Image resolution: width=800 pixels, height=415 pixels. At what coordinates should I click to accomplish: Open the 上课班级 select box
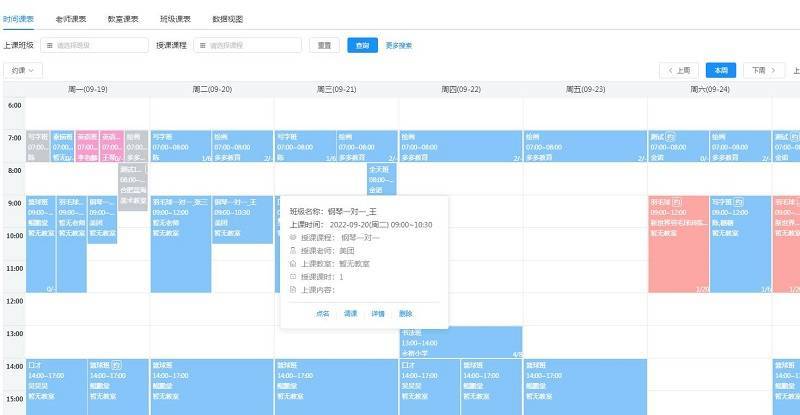pos(94,45)
